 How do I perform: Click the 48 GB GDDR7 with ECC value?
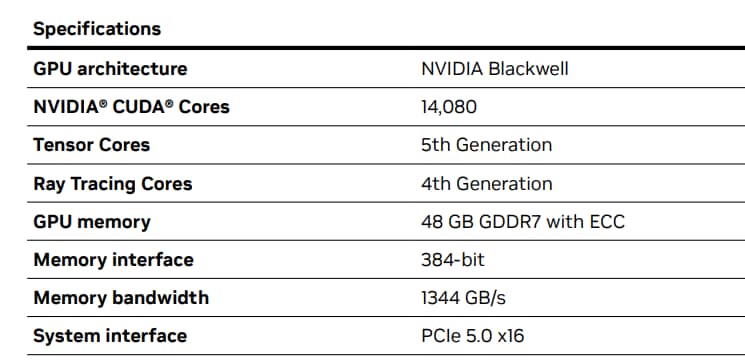tap(523, 222)
